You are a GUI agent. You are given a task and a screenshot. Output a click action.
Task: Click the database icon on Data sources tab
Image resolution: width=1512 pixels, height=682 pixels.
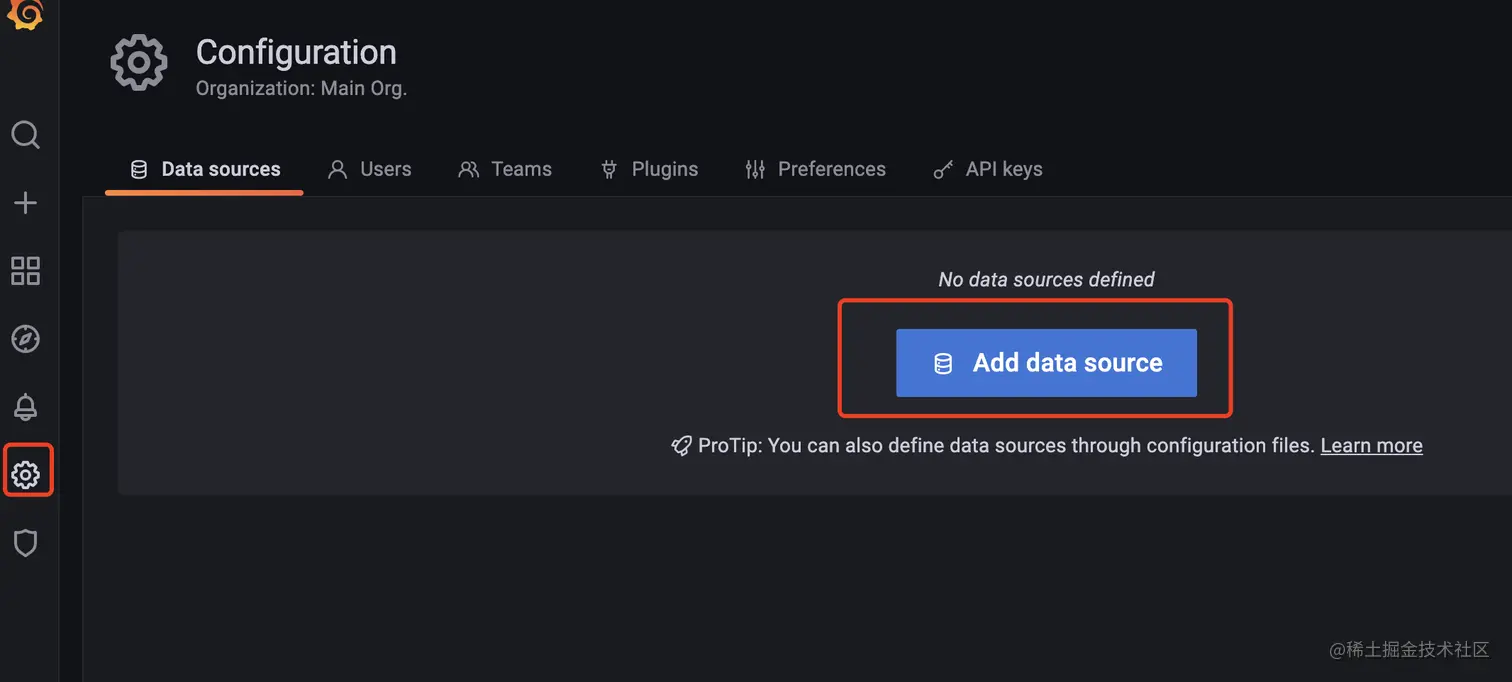coord(137,169)
